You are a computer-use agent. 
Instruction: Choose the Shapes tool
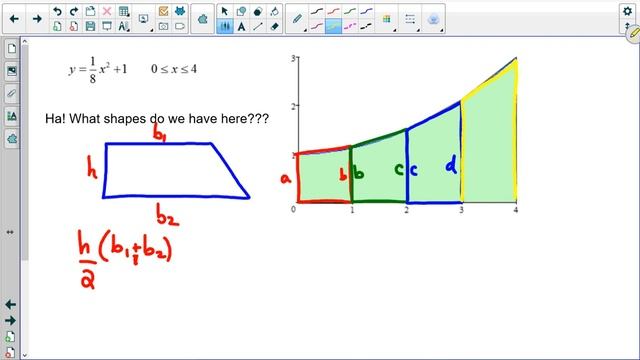241,11
